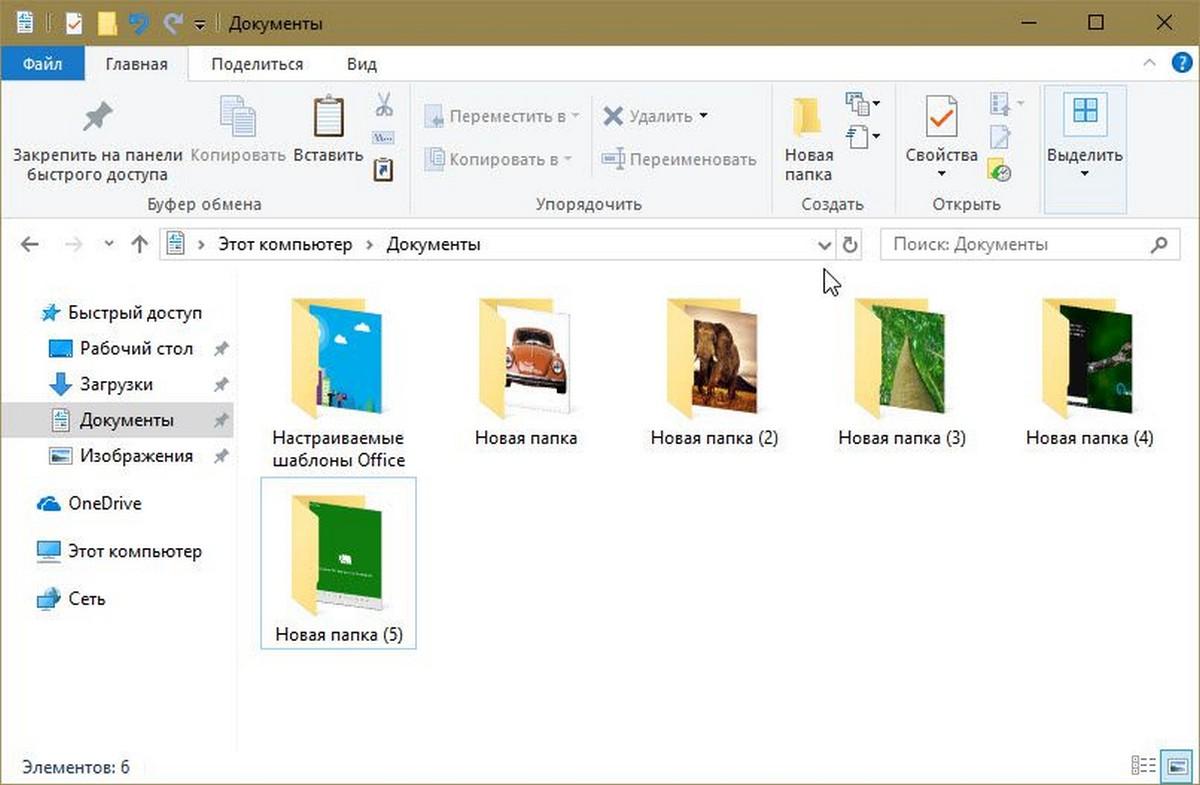Click the forward navigation arrow
The image size is (1200, 785).
pos(73,244)
